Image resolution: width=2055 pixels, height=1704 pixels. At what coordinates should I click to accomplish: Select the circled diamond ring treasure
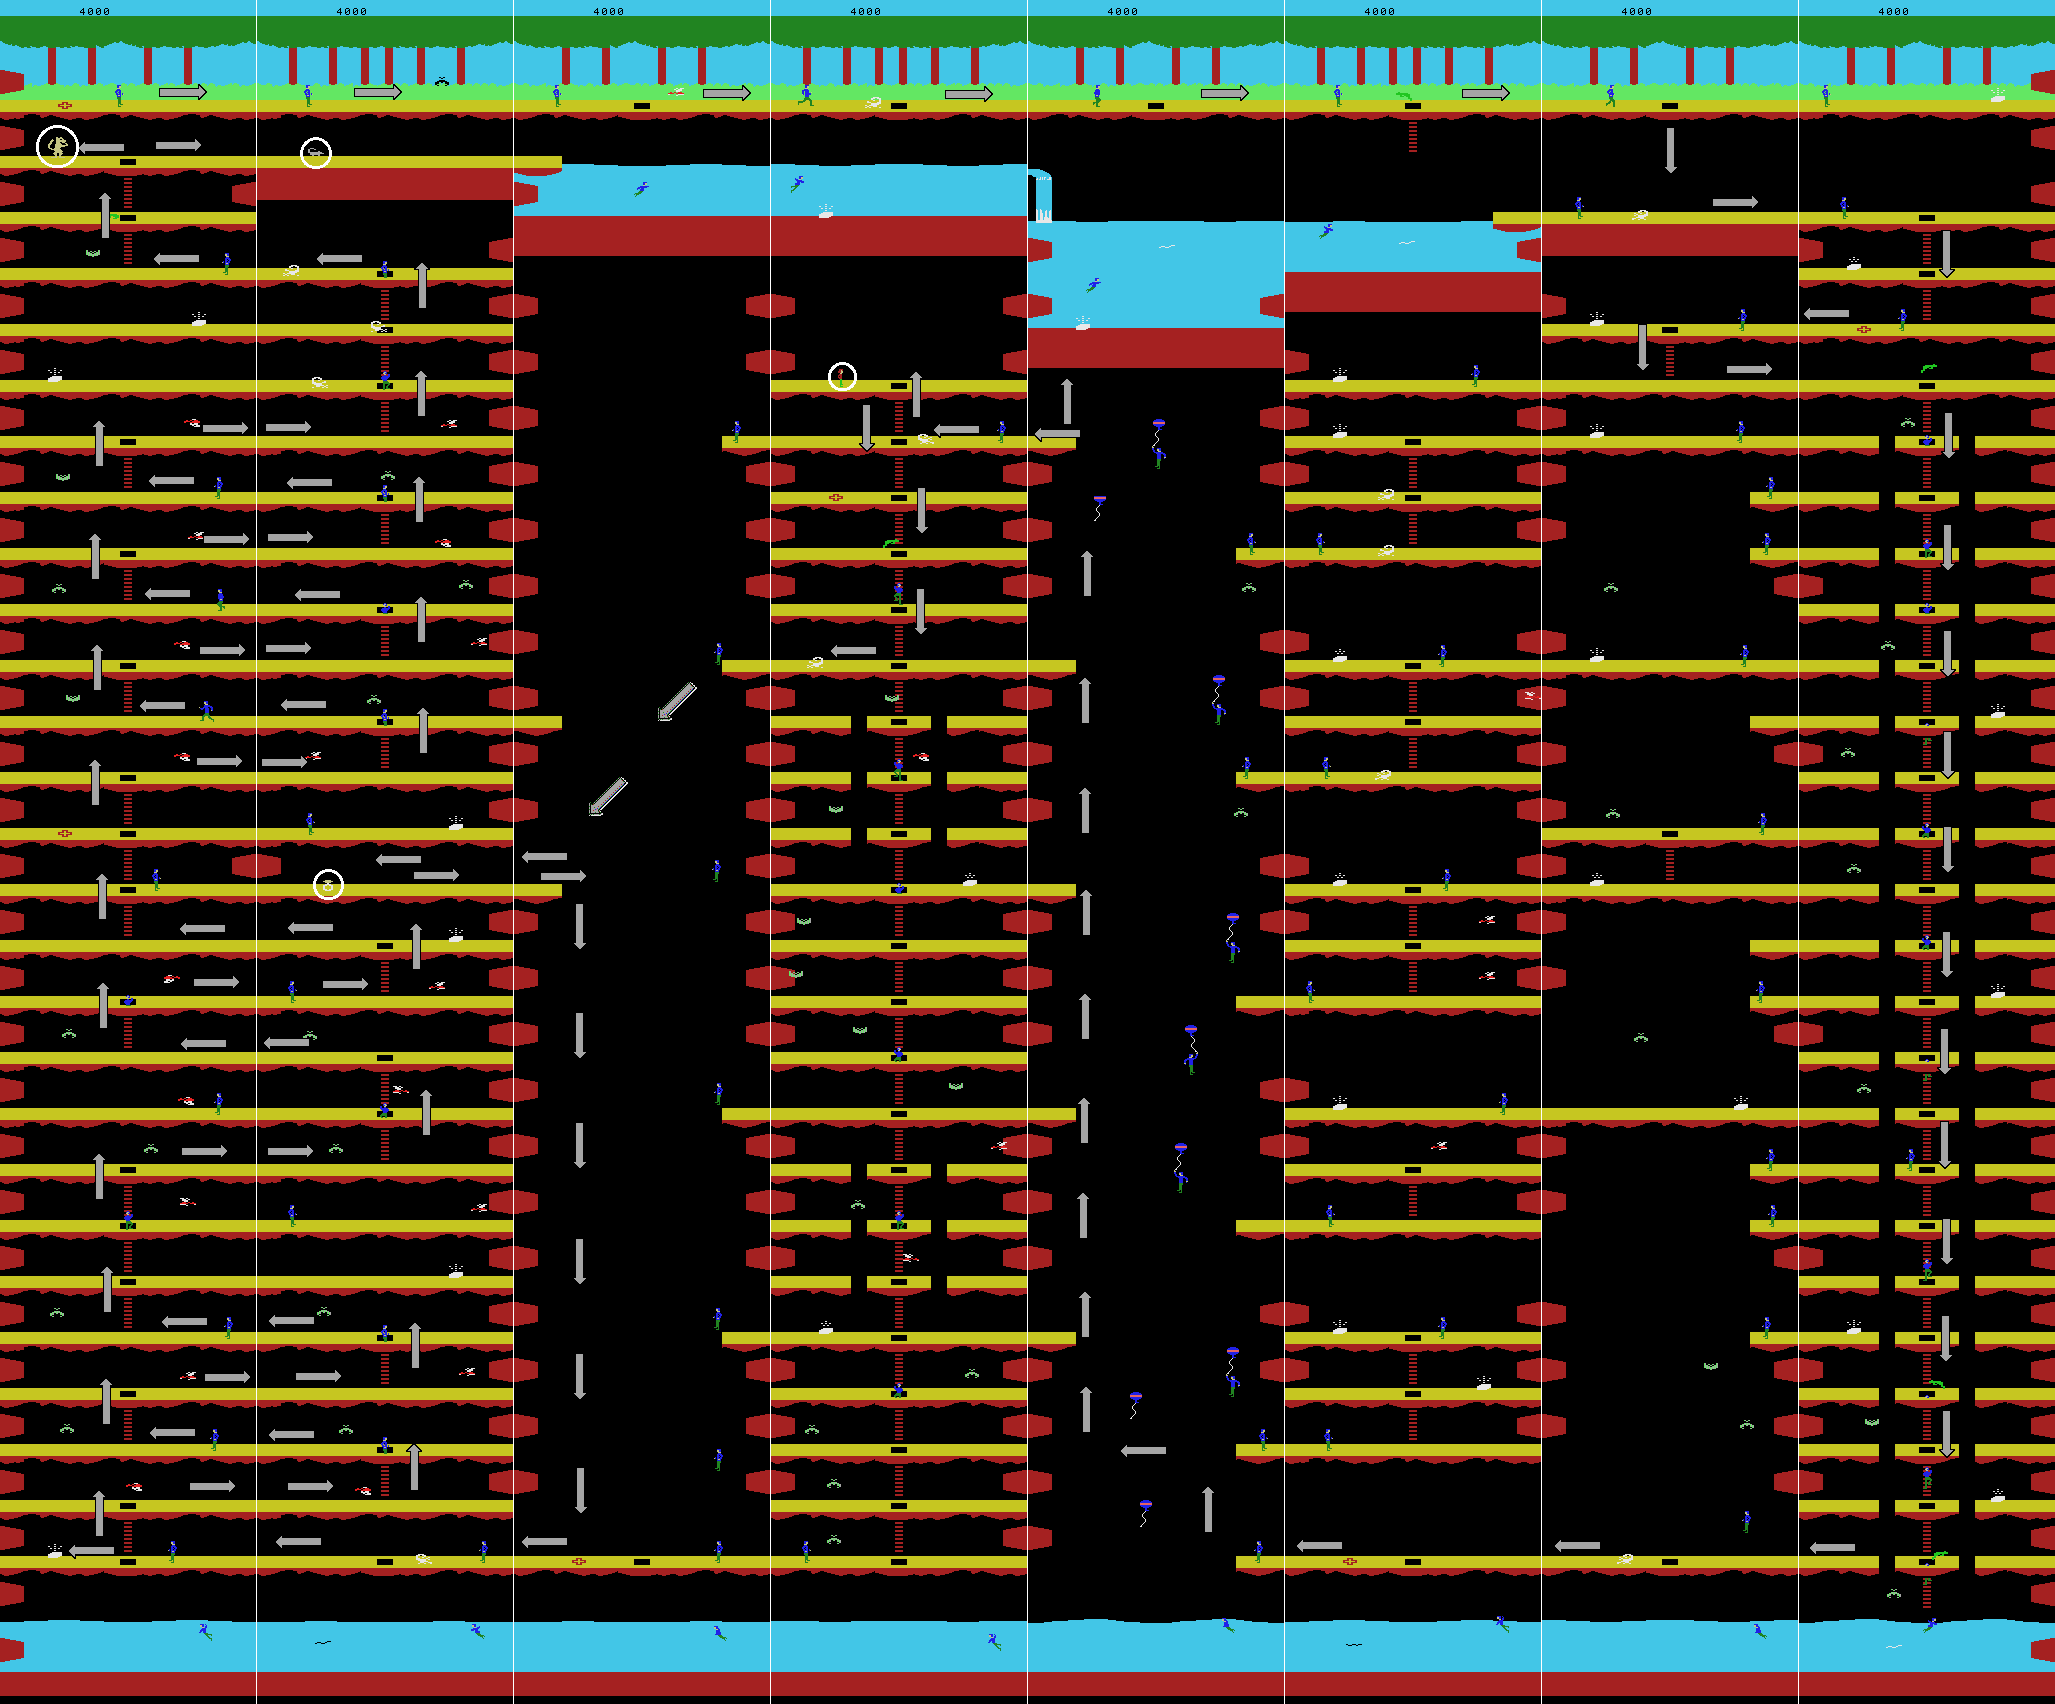tap(328, 885)
